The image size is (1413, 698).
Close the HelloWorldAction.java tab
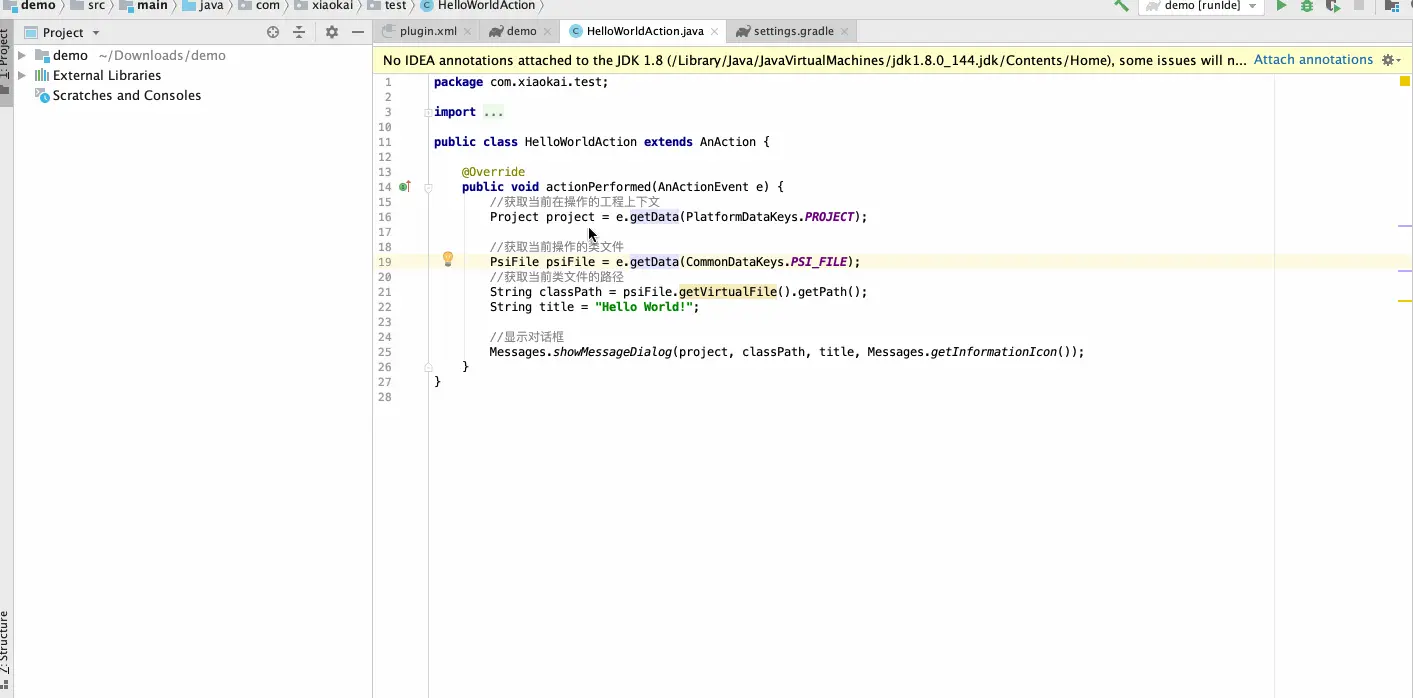[x=714, y=32]
